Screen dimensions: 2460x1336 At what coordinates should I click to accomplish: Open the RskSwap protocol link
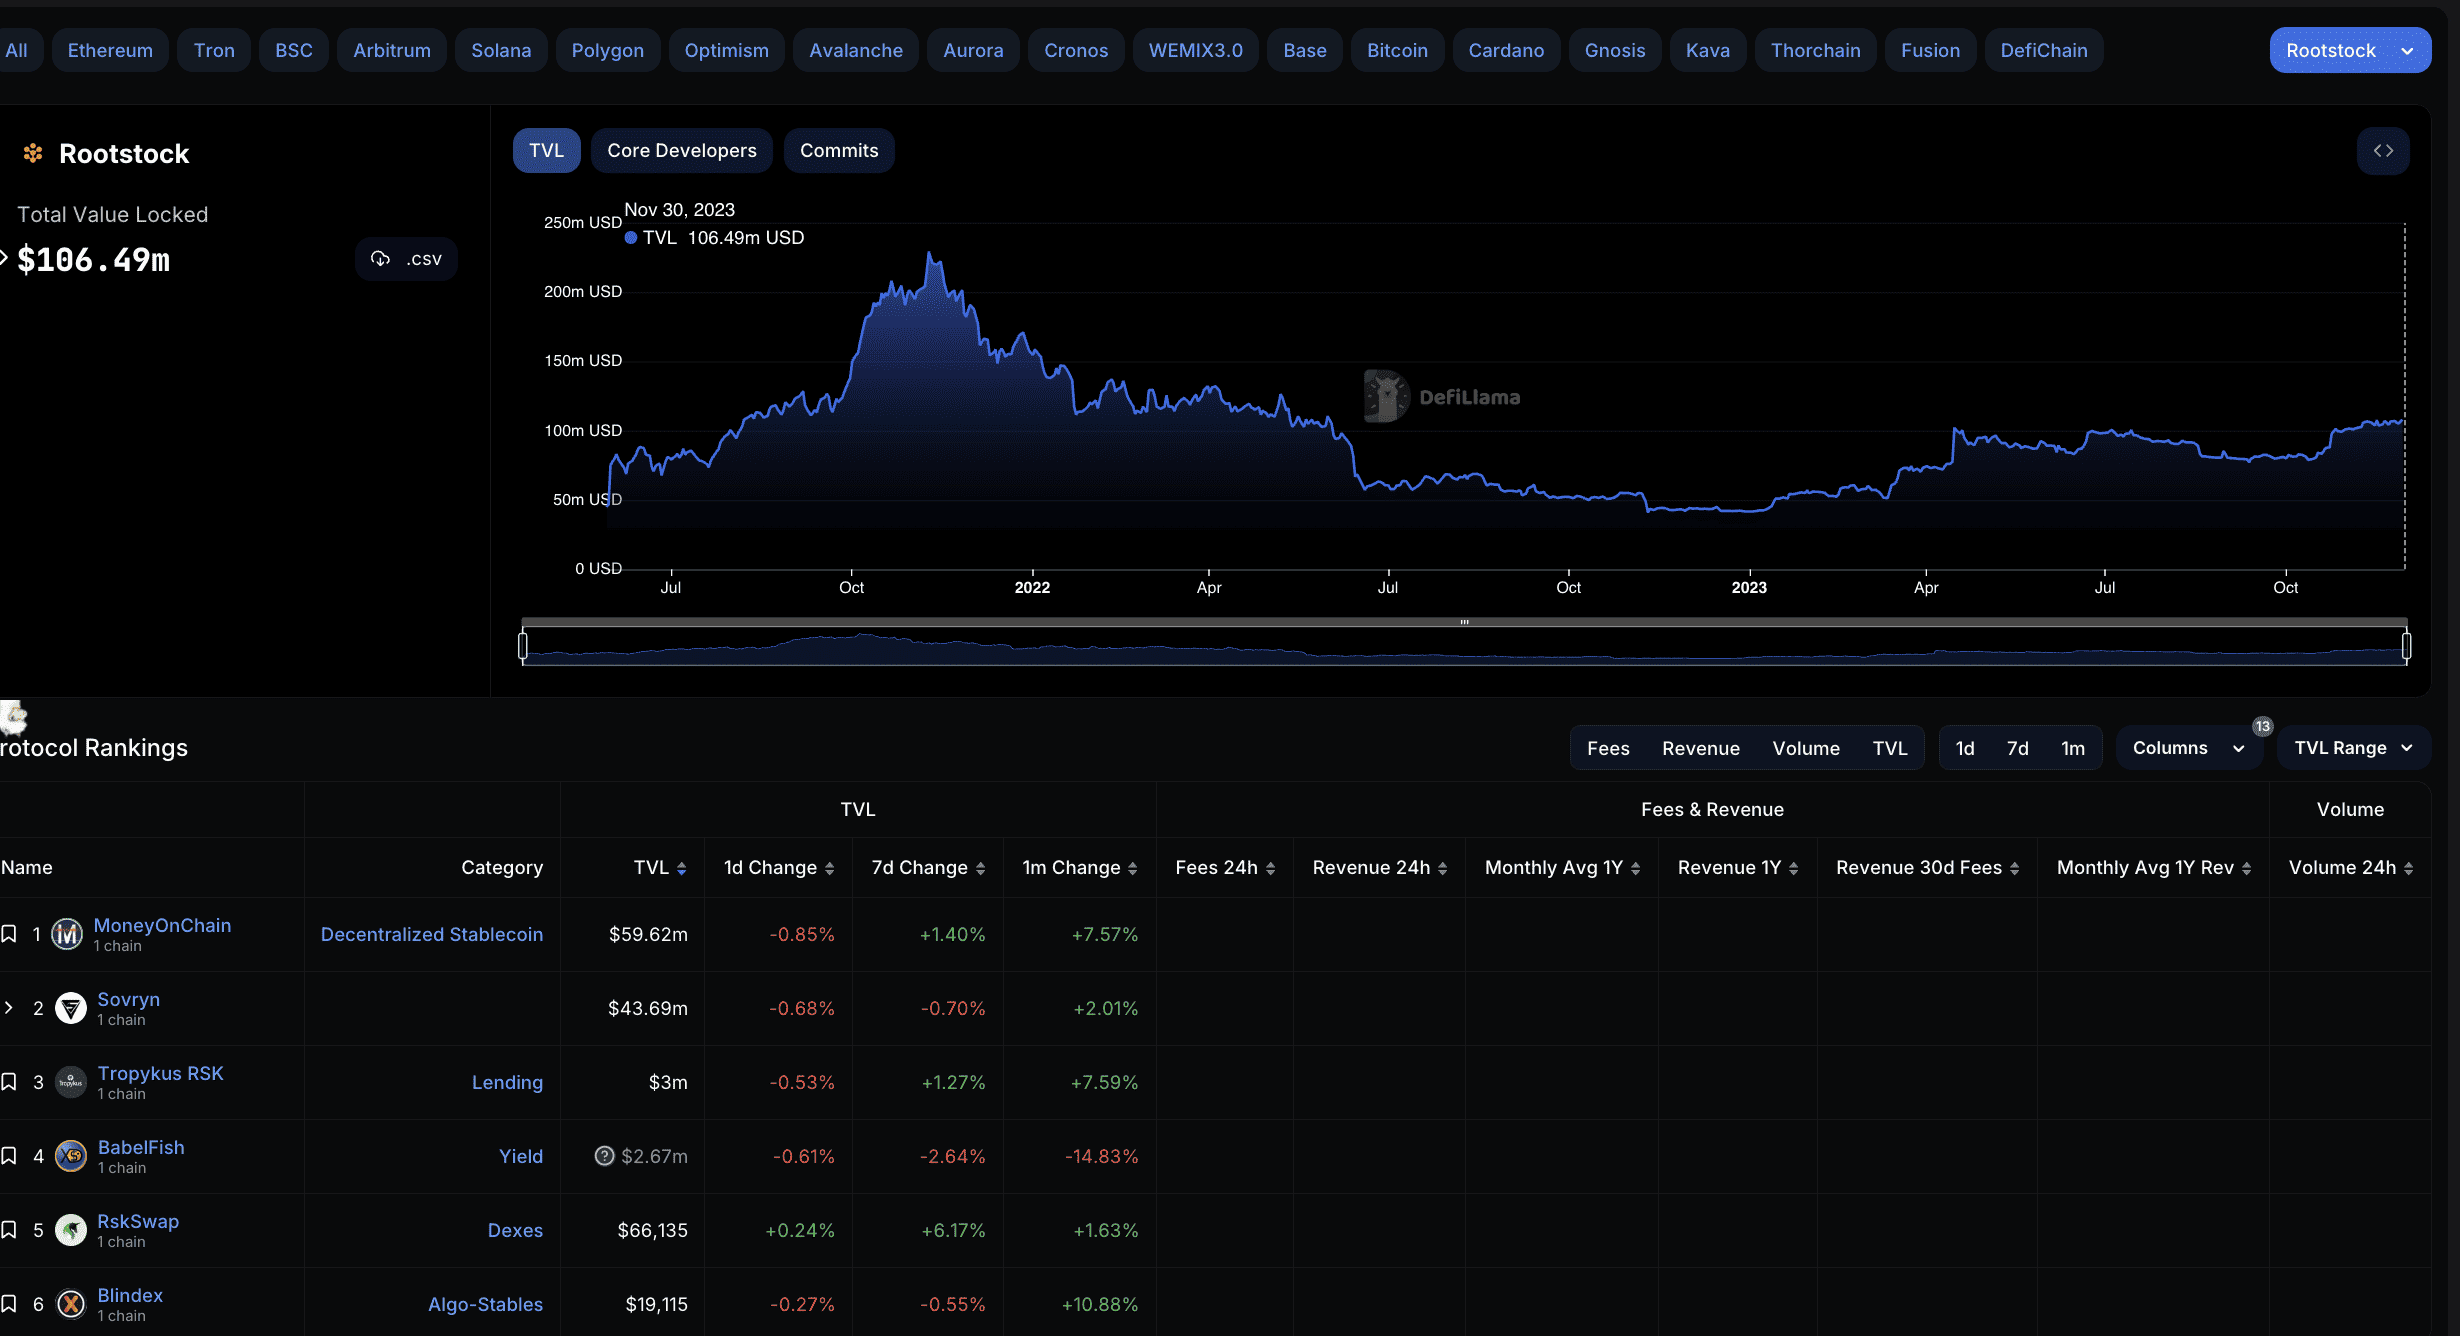click(138, 1221)
